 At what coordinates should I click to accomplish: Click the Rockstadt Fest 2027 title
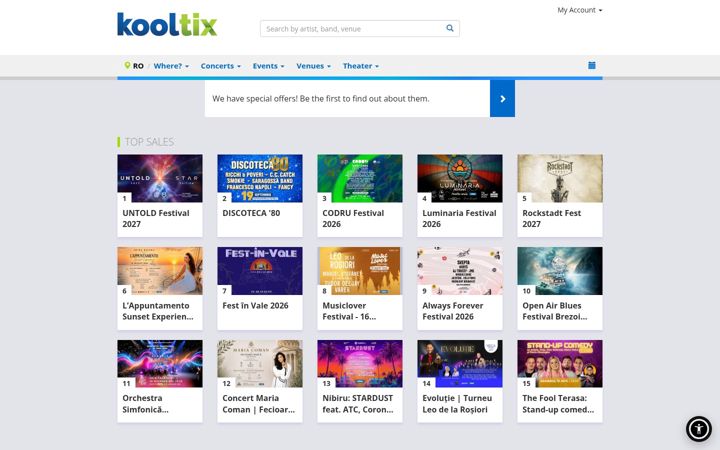click(551, 219)
